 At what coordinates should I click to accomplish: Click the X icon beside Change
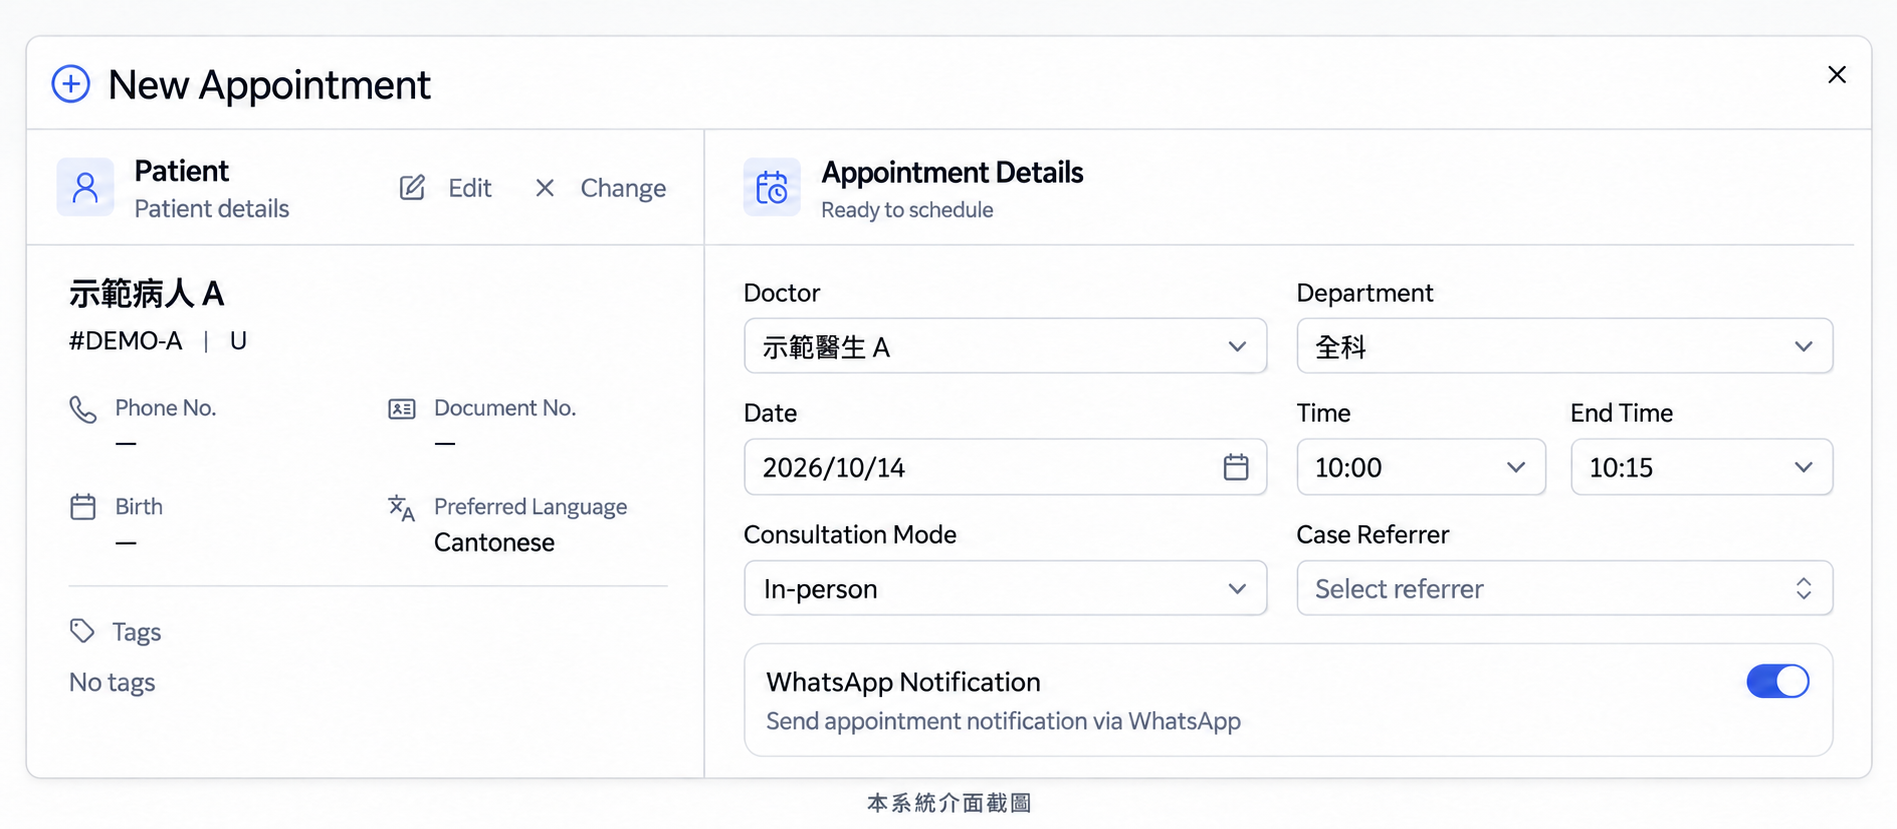pos(545,188)
